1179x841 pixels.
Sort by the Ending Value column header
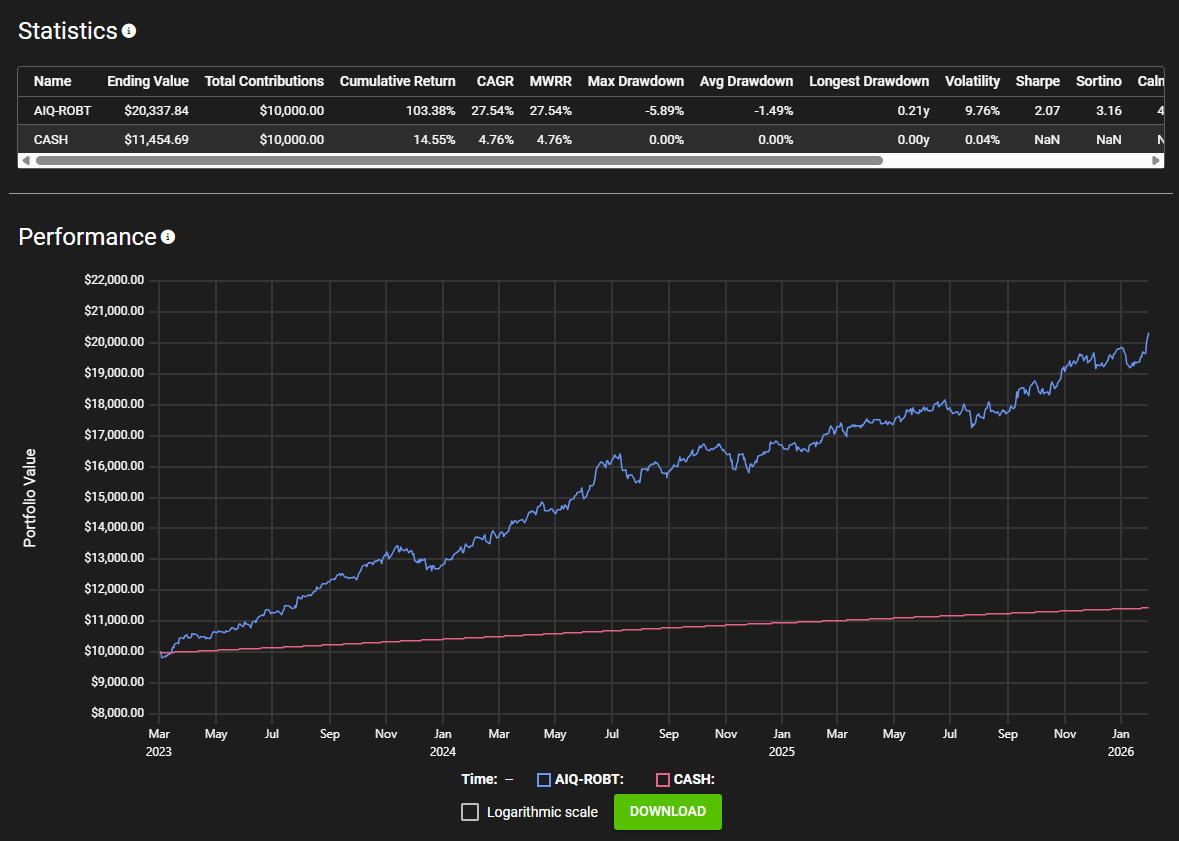147,81
